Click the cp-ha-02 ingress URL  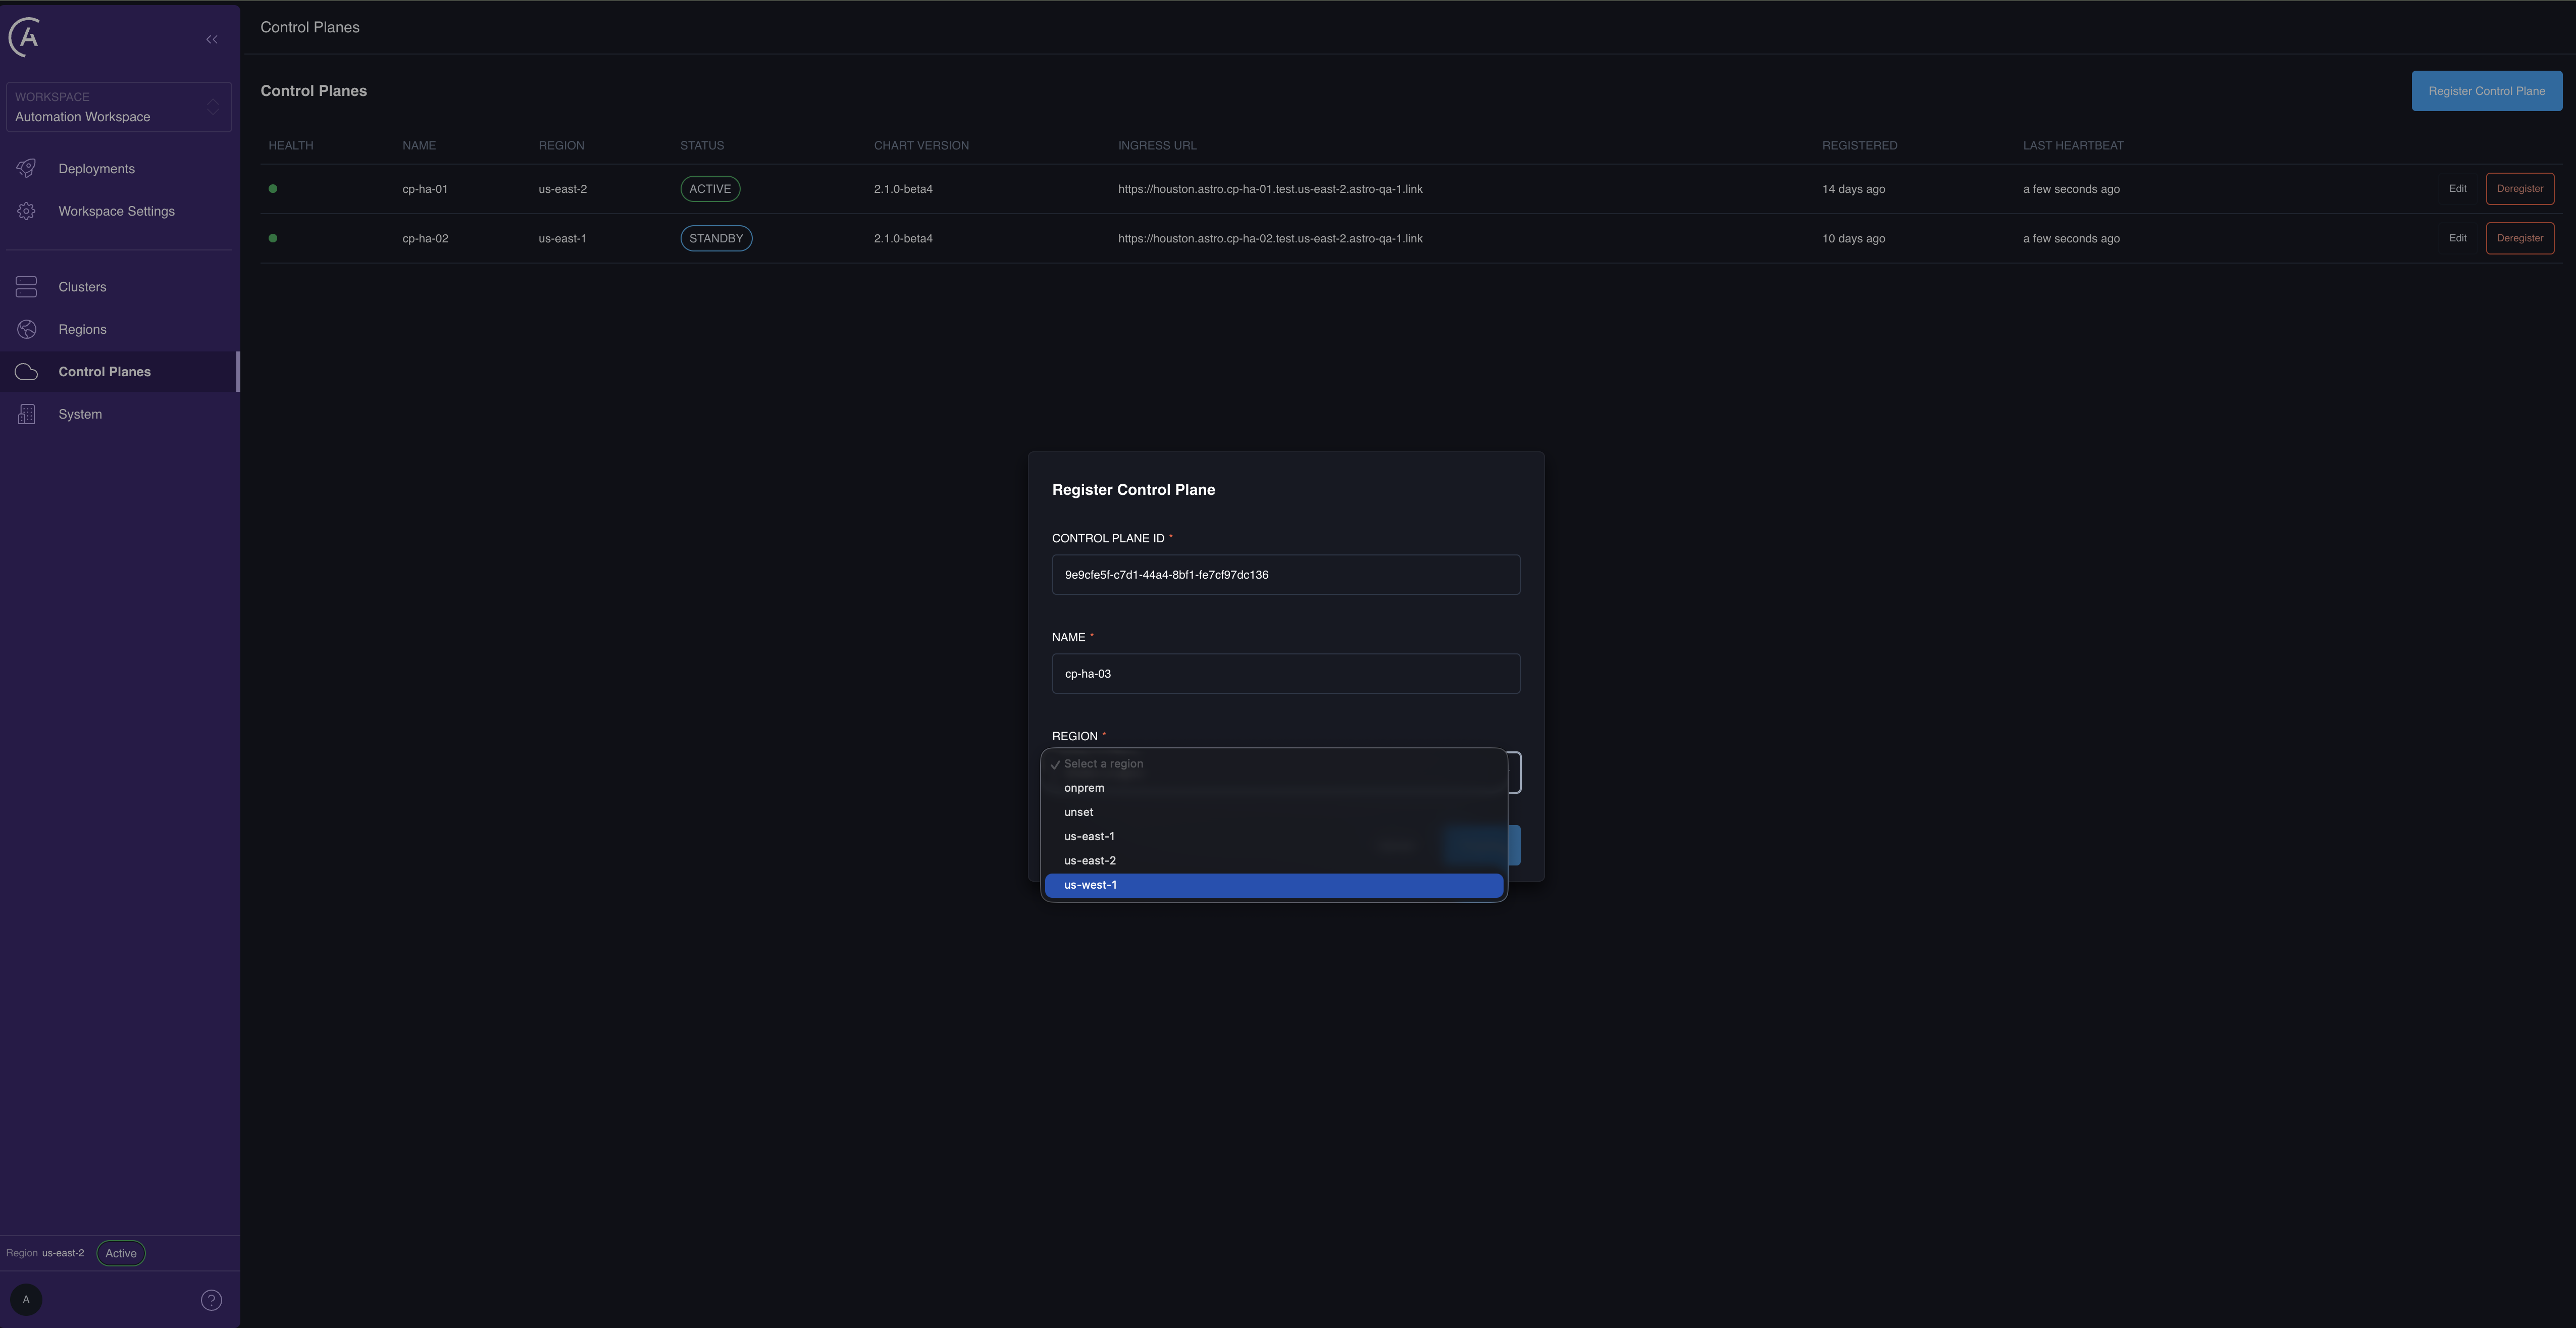1270,238
